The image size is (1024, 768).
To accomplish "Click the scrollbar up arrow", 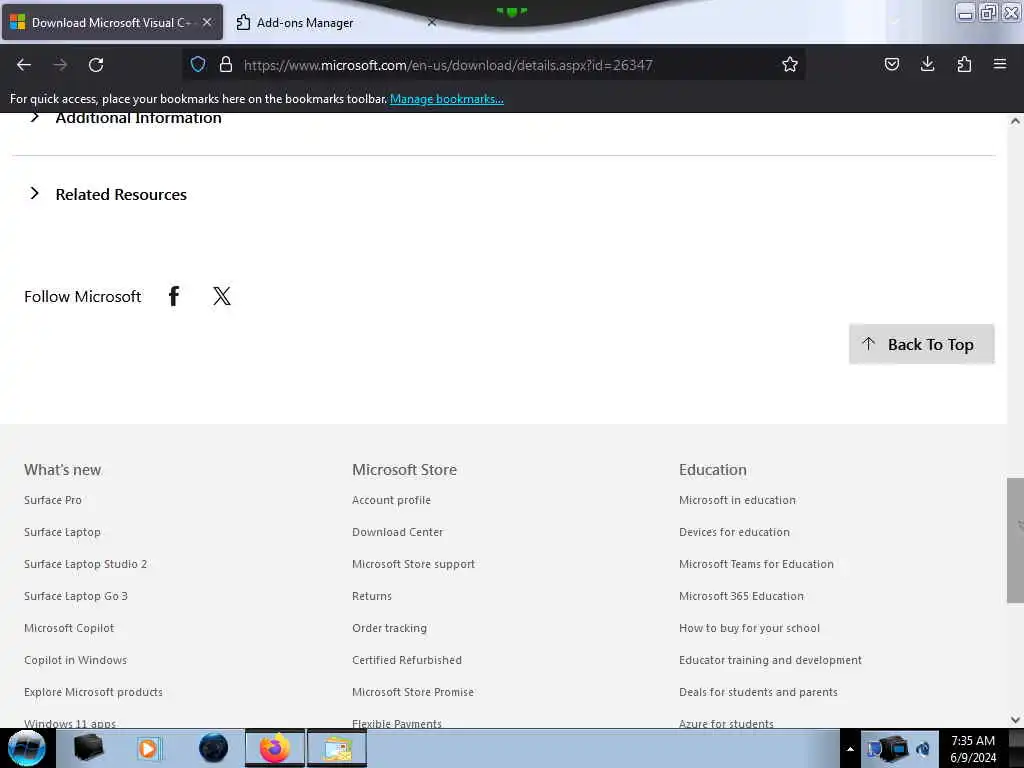I will (x=1015, y=121).
